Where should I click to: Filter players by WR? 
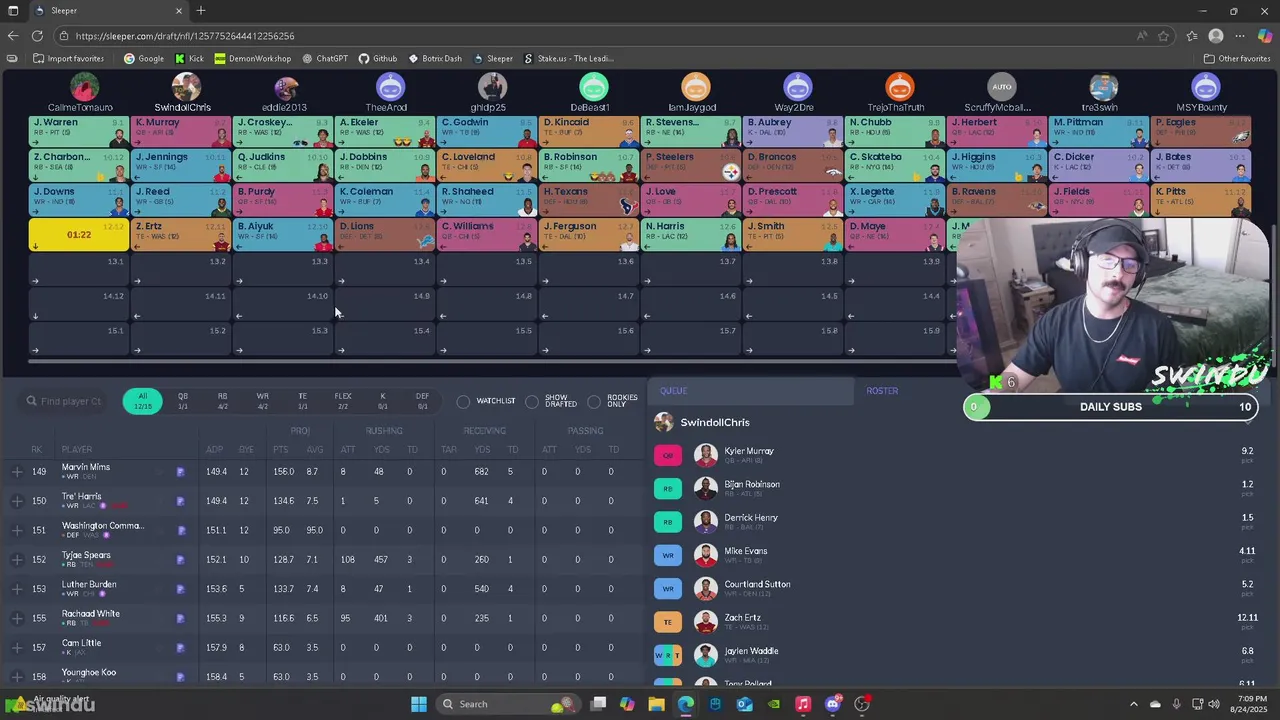click(x=262, y=401)
